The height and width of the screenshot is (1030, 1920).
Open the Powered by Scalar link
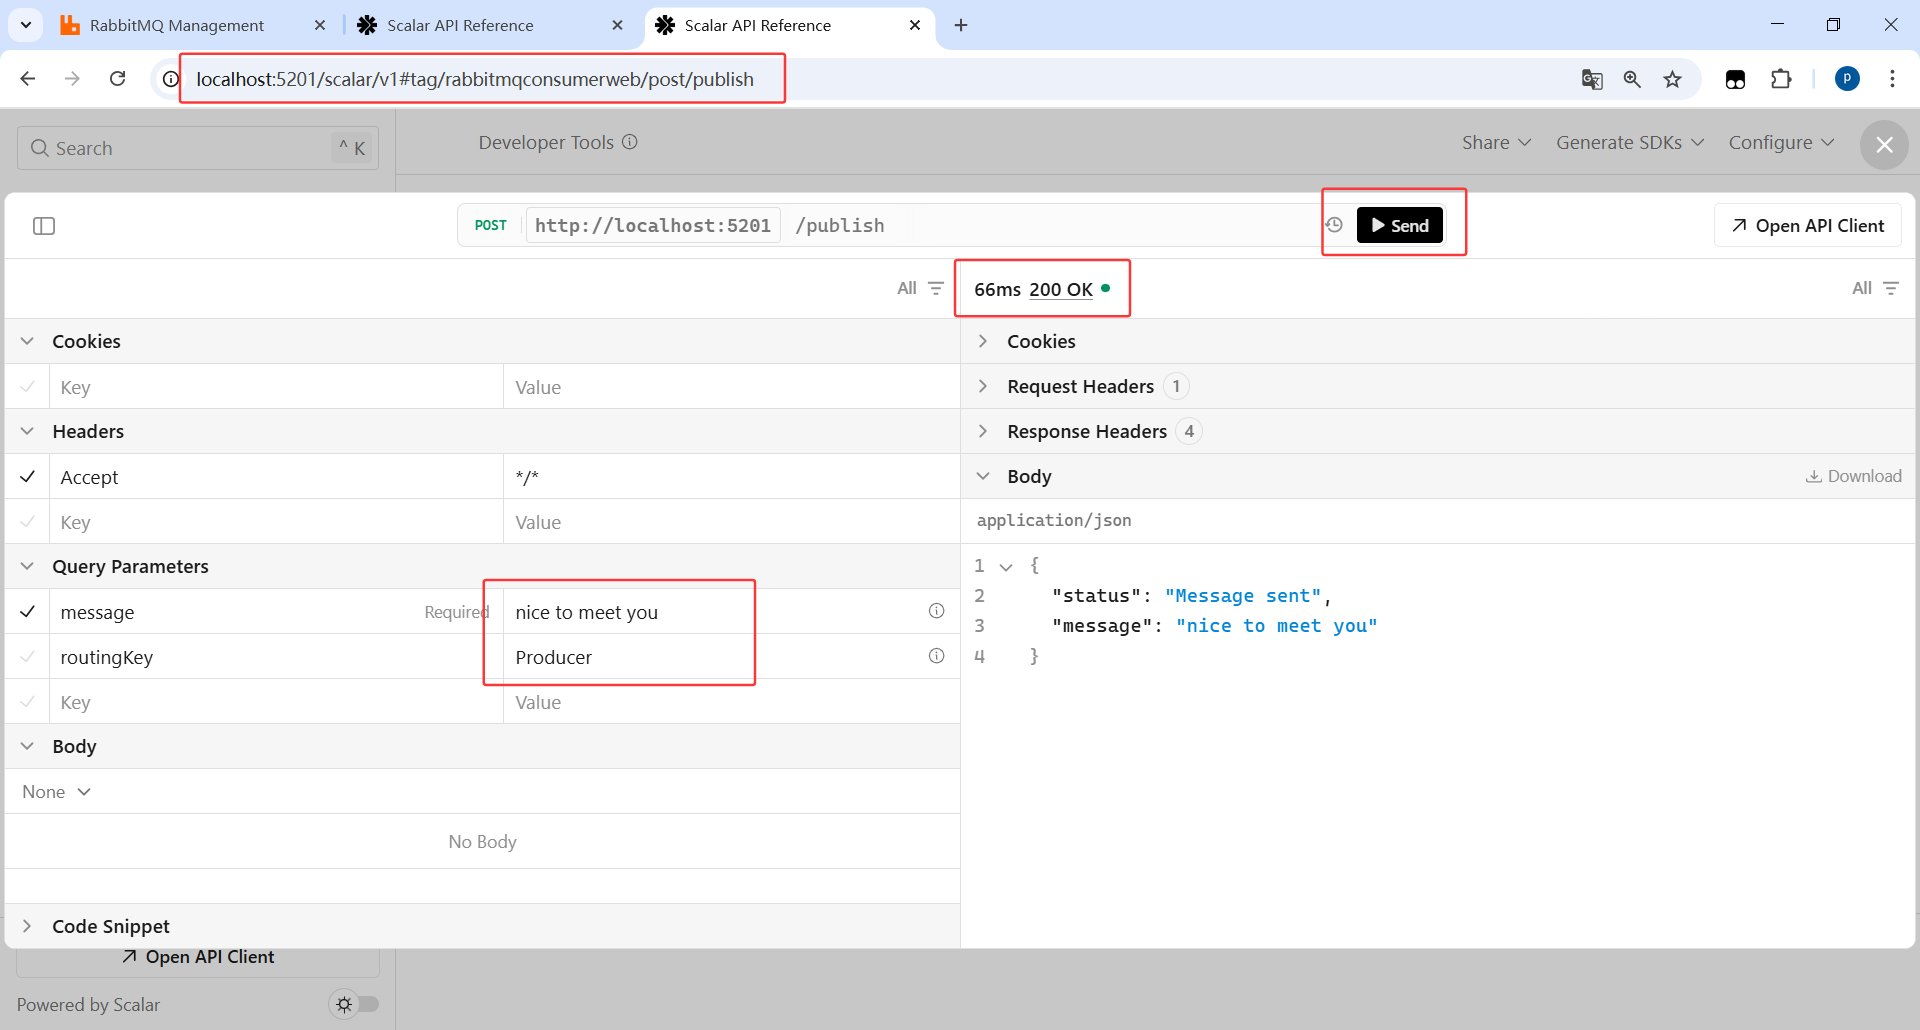(x=88, y=1005)
